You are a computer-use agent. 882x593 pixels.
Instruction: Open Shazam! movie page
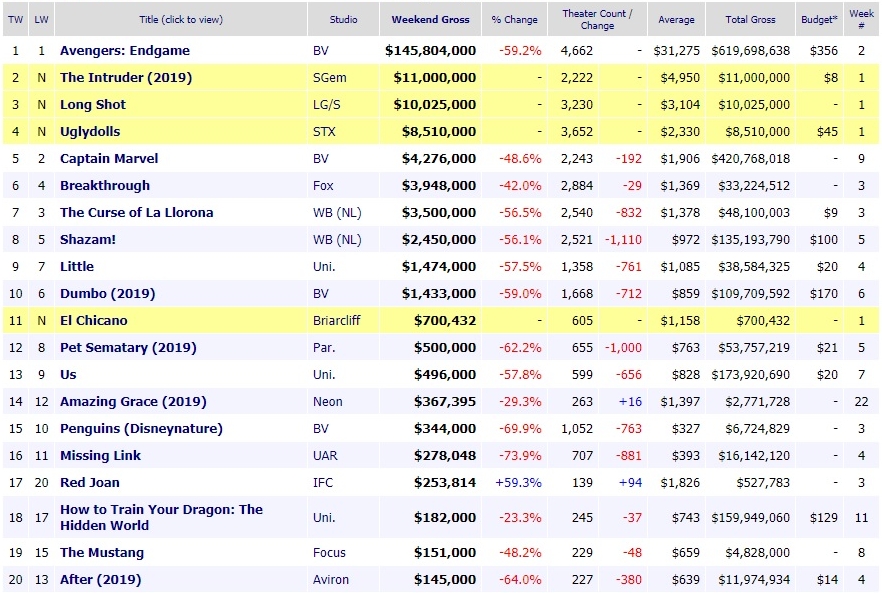point(88,240)
